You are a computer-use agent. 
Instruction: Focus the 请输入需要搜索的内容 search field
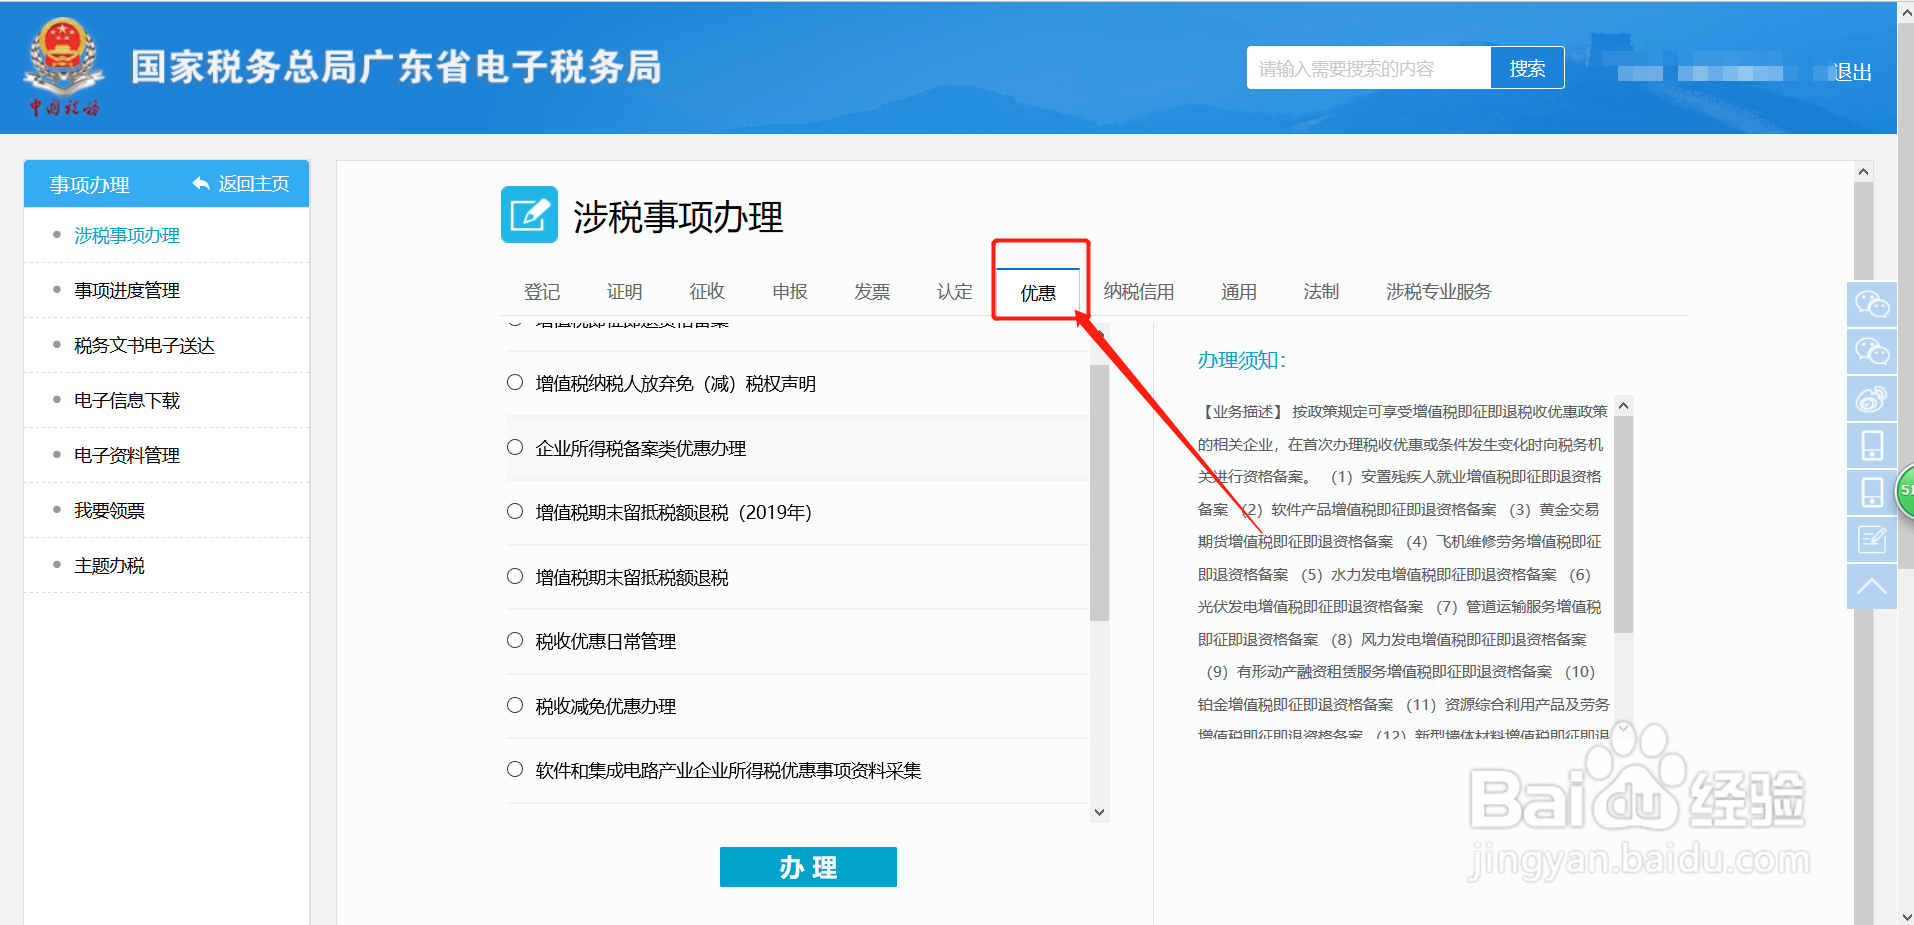(1368, 68)
